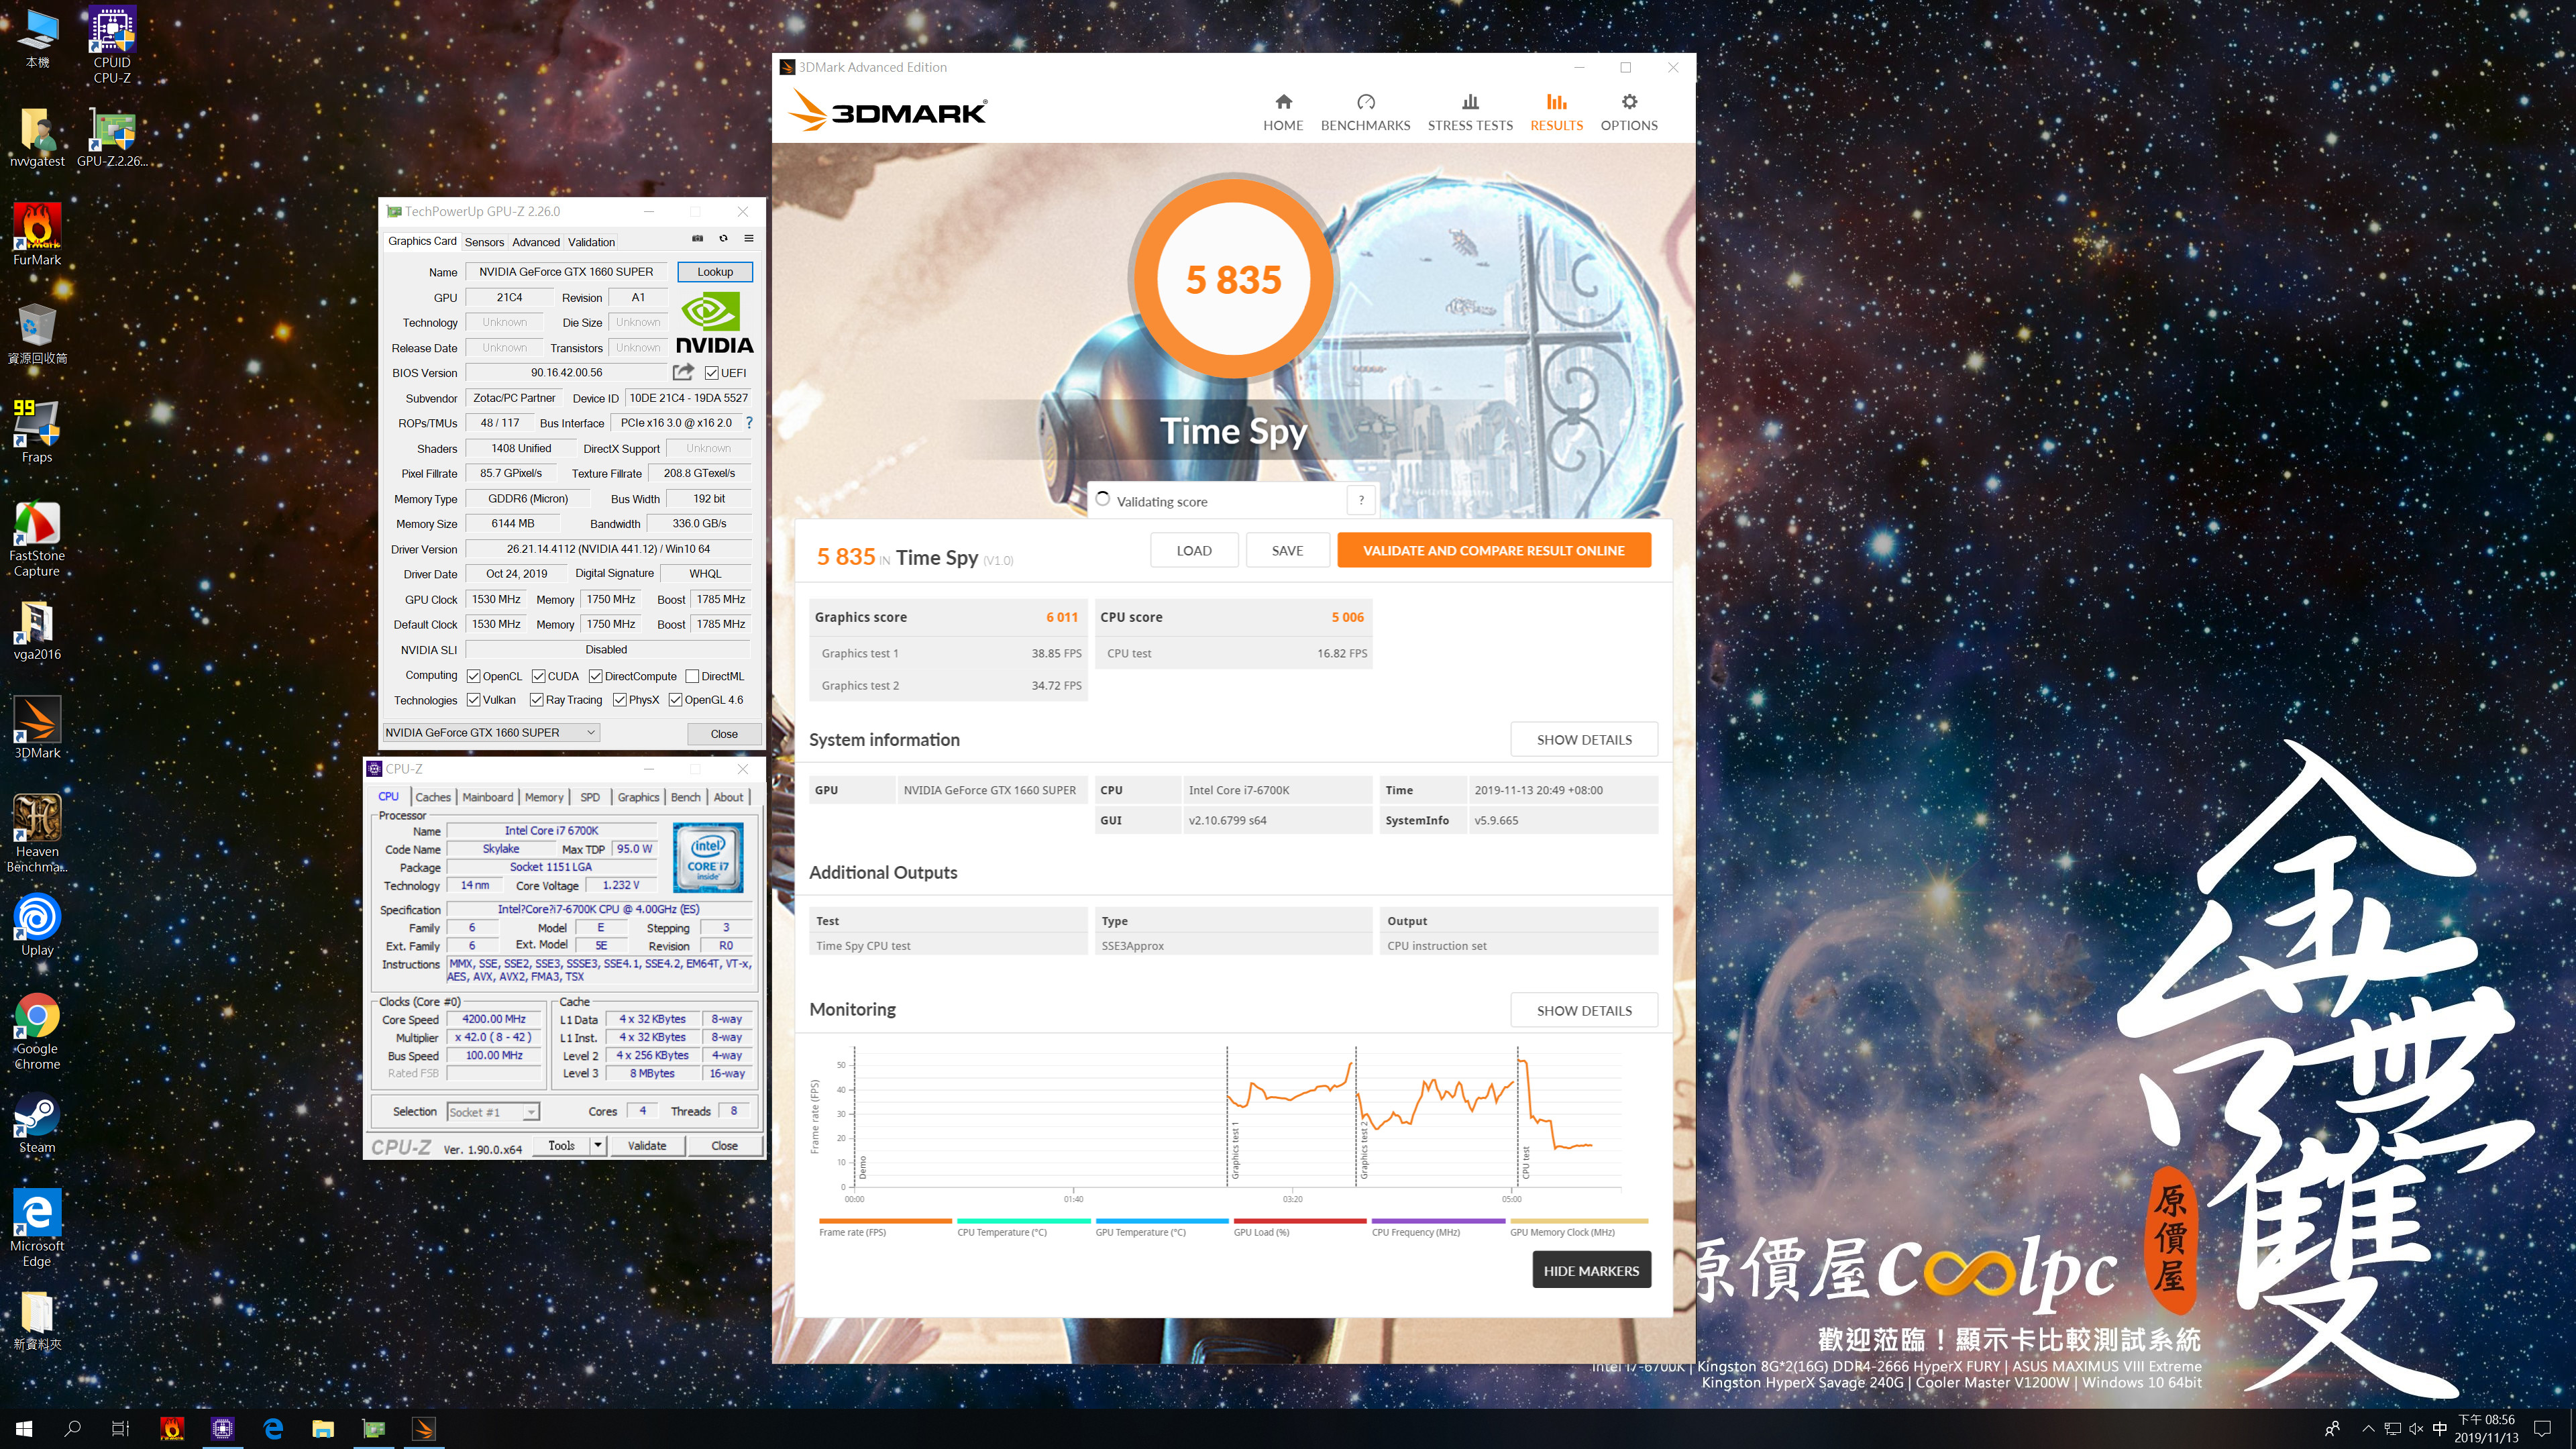Open File Explorer from the taskbar
2576x1449 pixels.
point(323,1429)
